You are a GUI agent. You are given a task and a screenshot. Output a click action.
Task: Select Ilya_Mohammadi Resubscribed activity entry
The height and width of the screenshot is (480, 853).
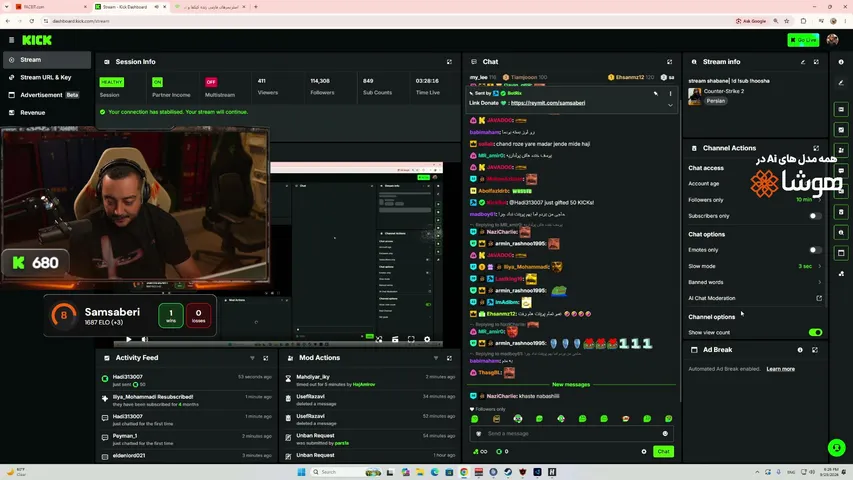coord(186,401)
